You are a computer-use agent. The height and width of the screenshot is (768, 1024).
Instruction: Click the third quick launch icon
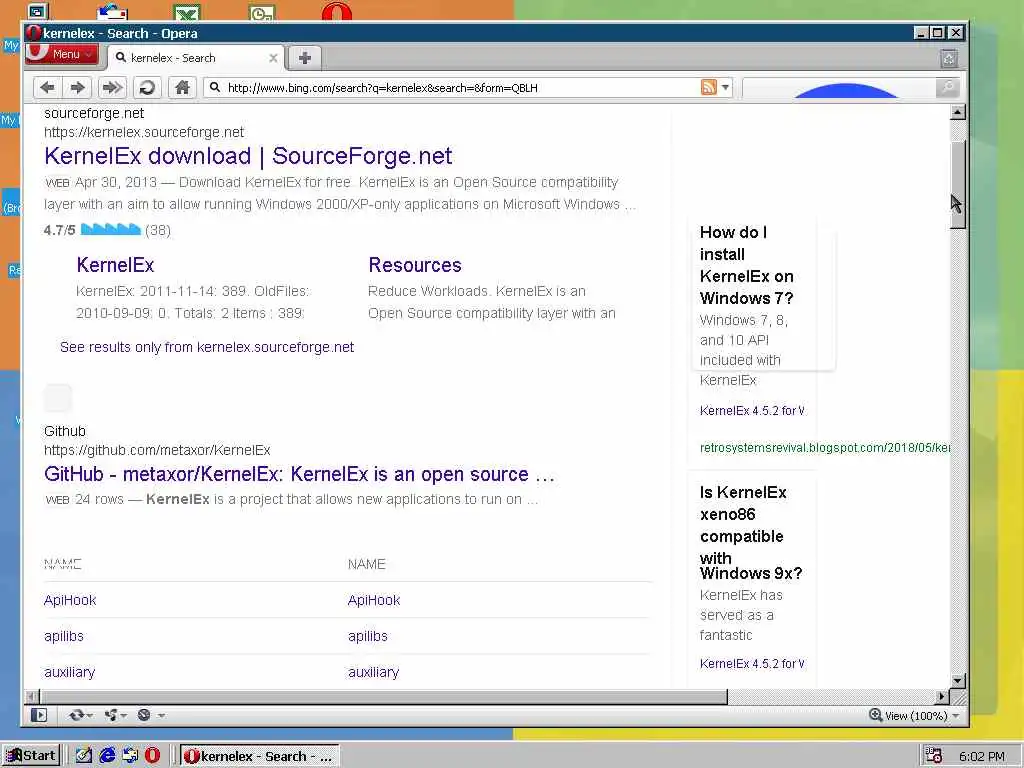click(130, 756)
